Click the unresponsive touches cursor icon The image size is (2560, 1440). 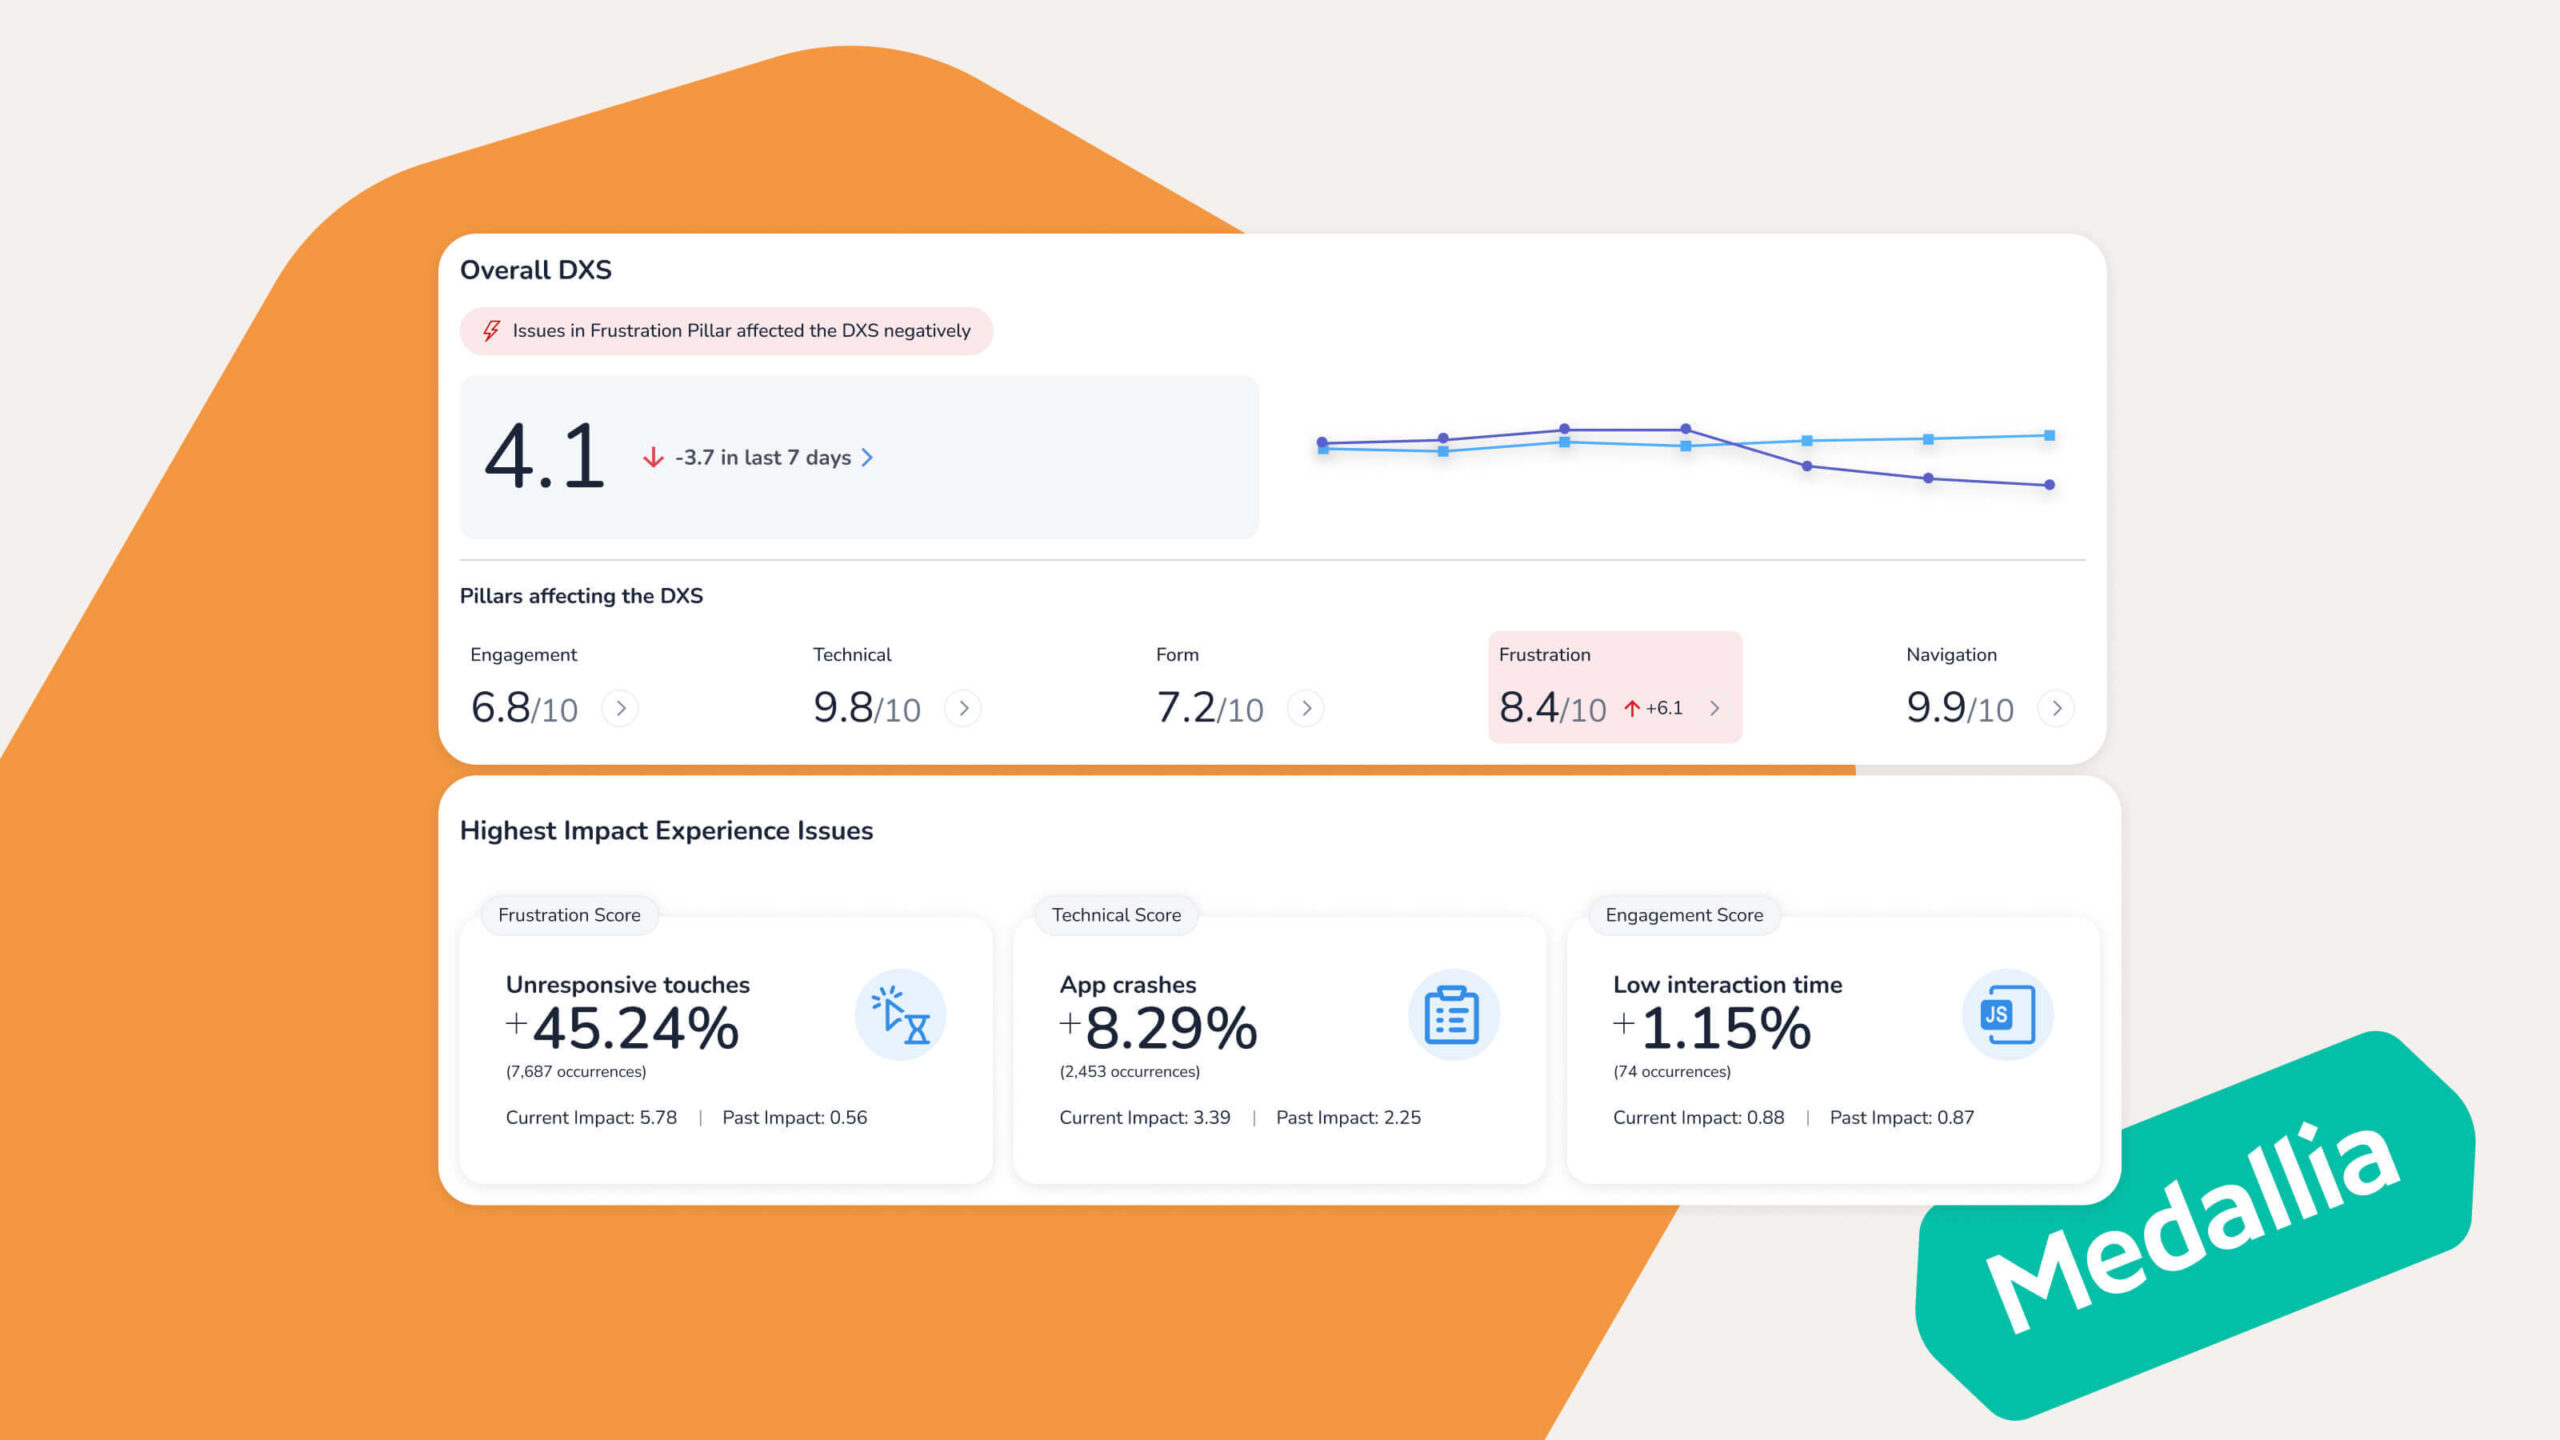[x=900, y=1014]
